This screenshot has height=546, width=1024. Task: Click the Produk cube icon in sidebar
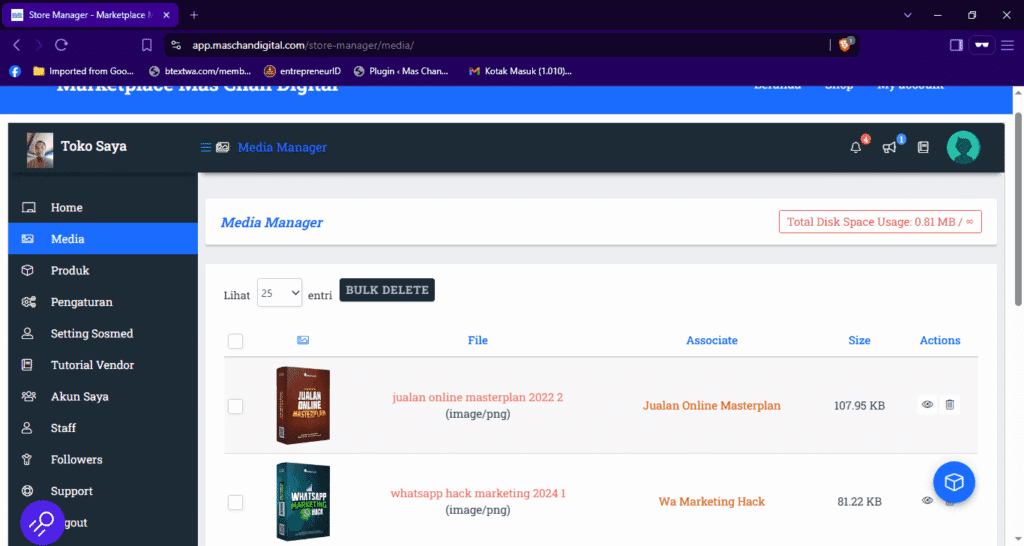tap(27, 270)
